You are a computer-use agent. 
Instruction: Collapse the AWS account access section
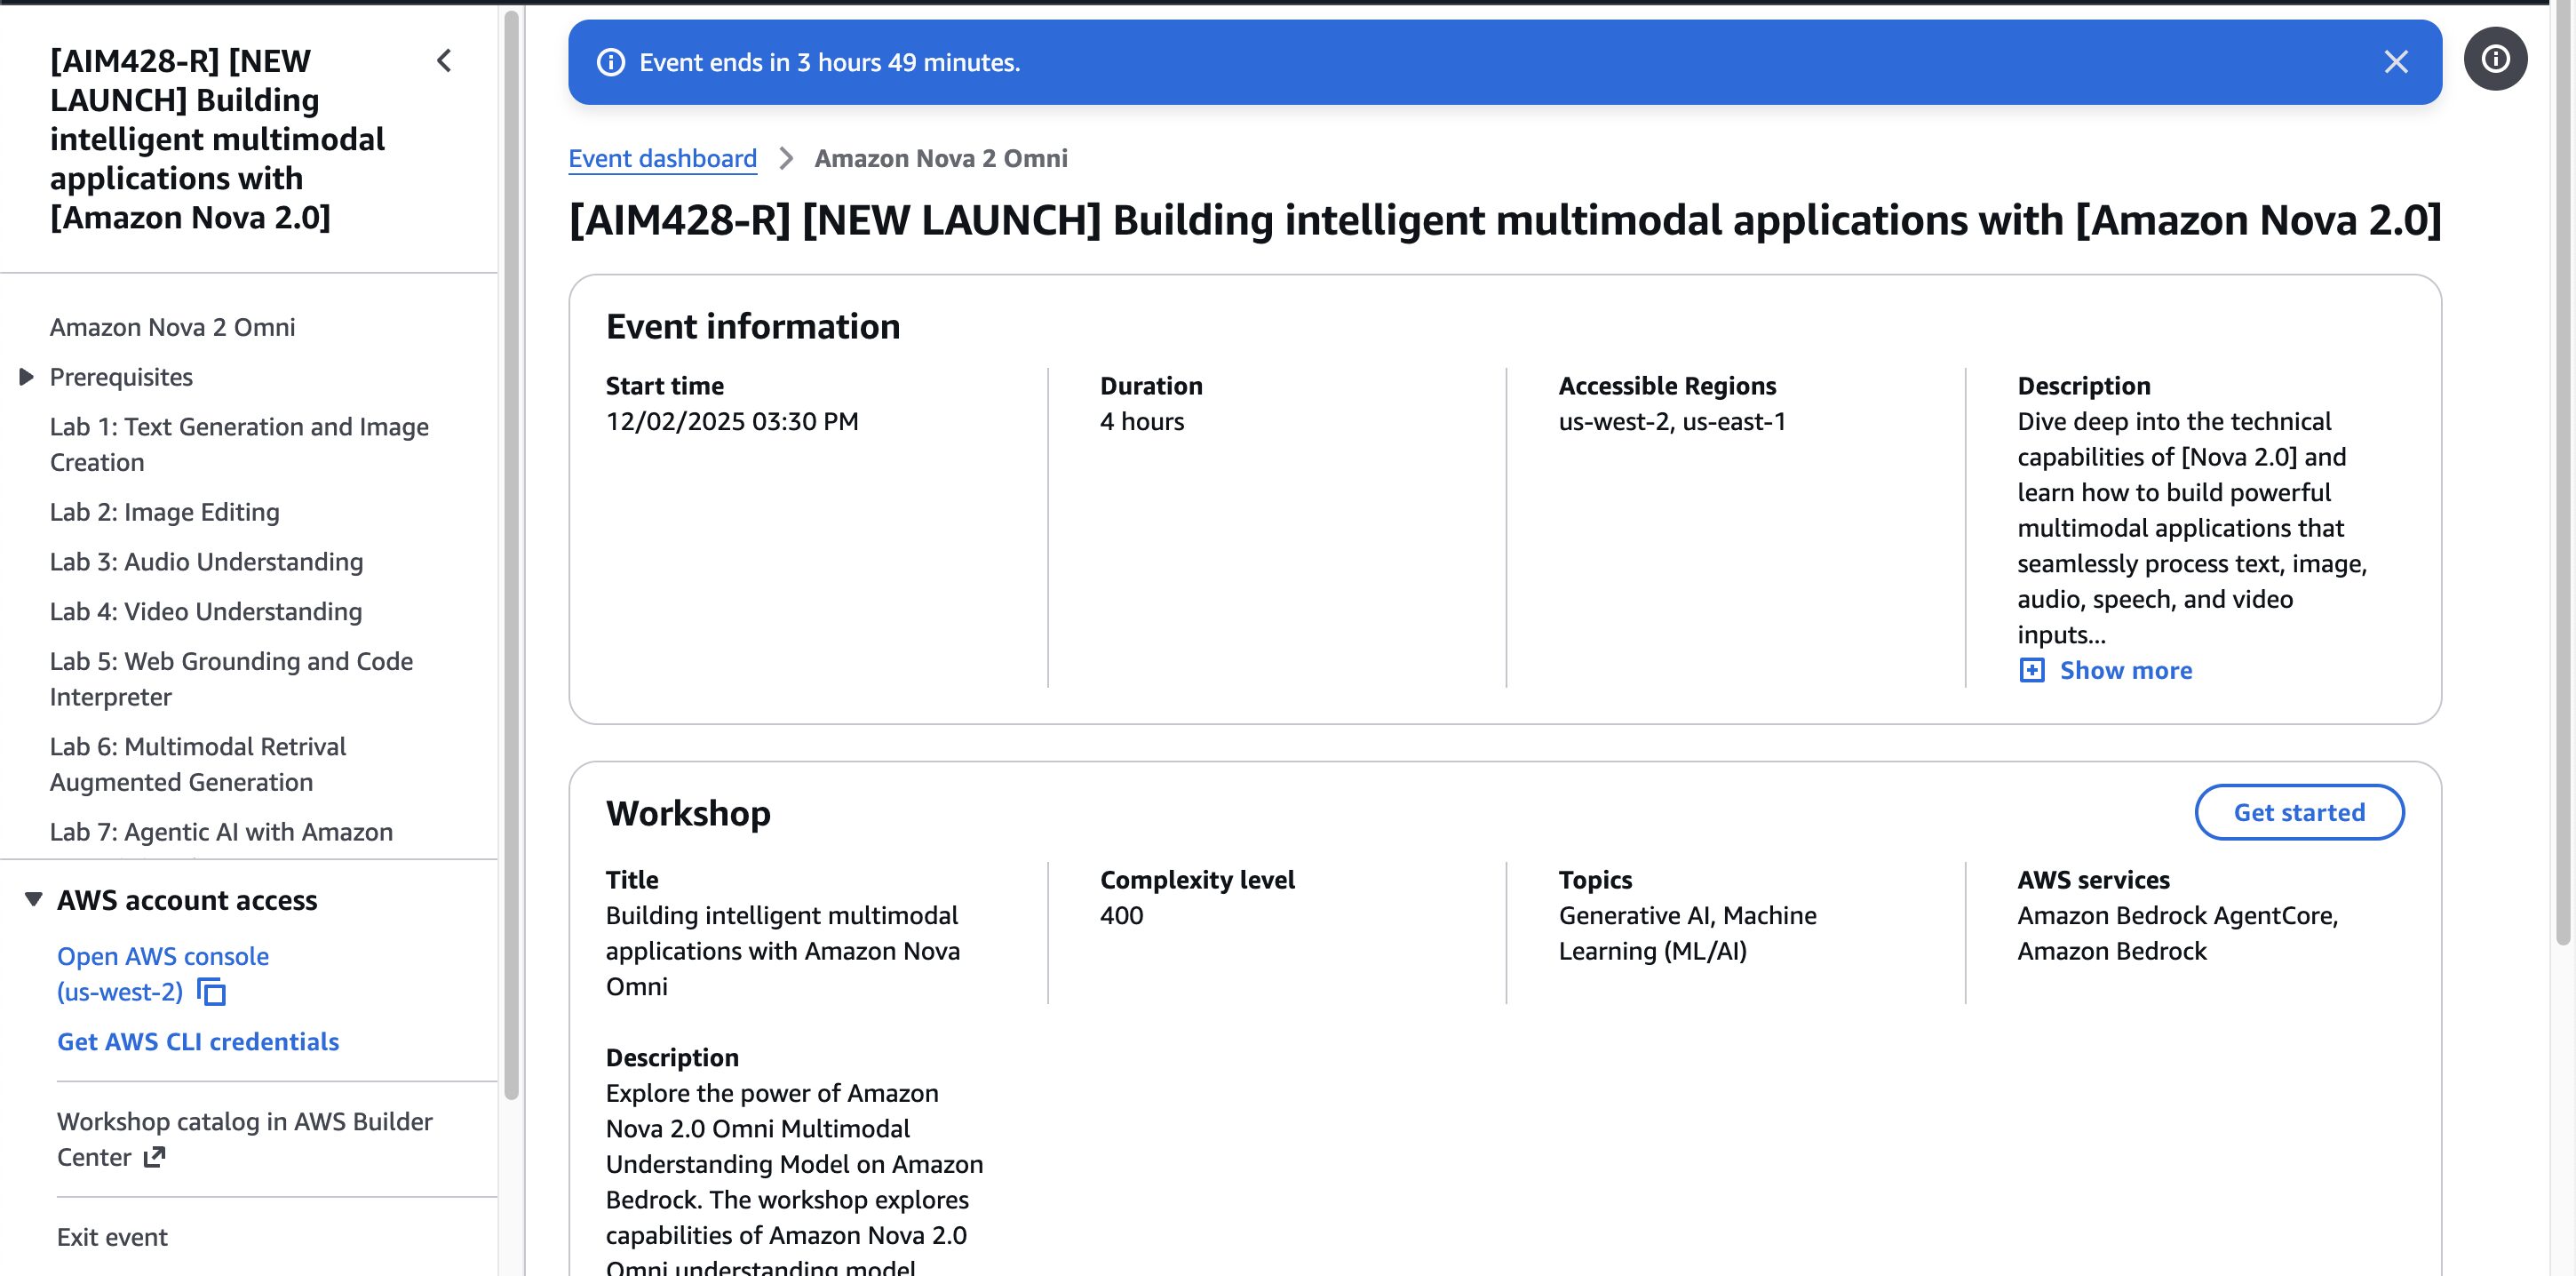33,899
